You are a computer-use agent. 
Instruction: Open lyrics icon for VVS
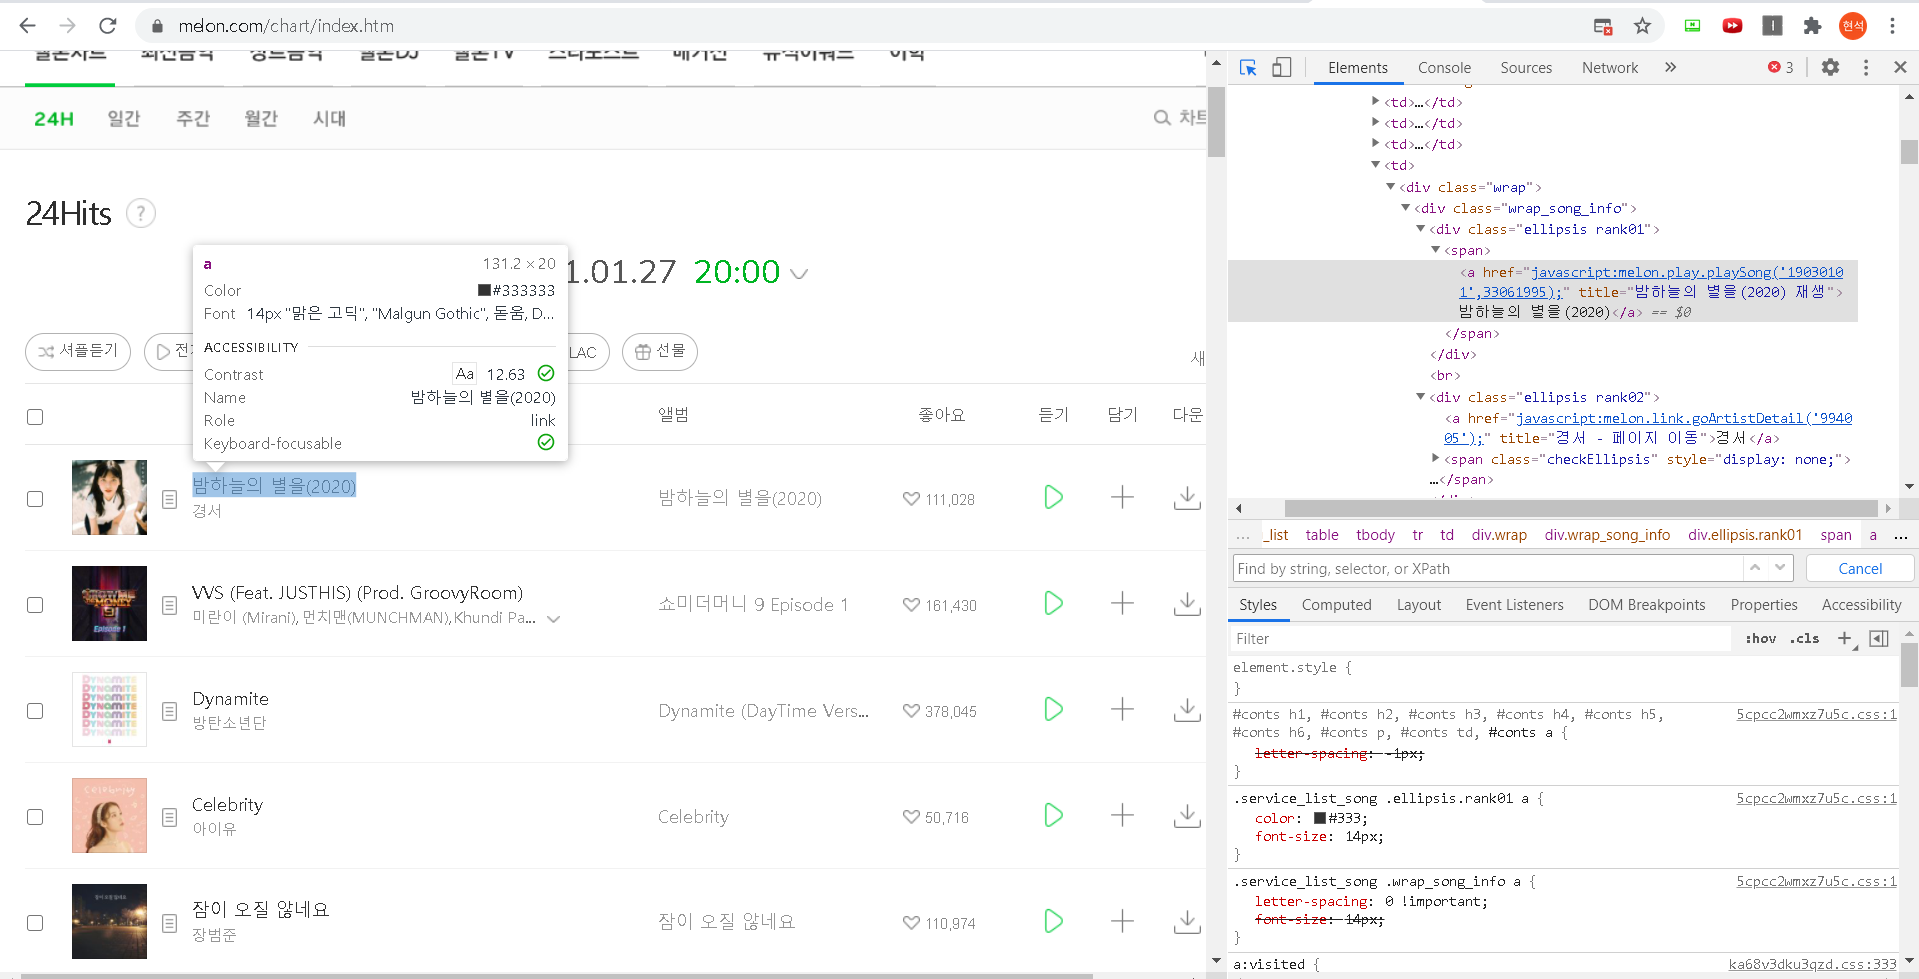pyautogui.click(x=170, y=605)
